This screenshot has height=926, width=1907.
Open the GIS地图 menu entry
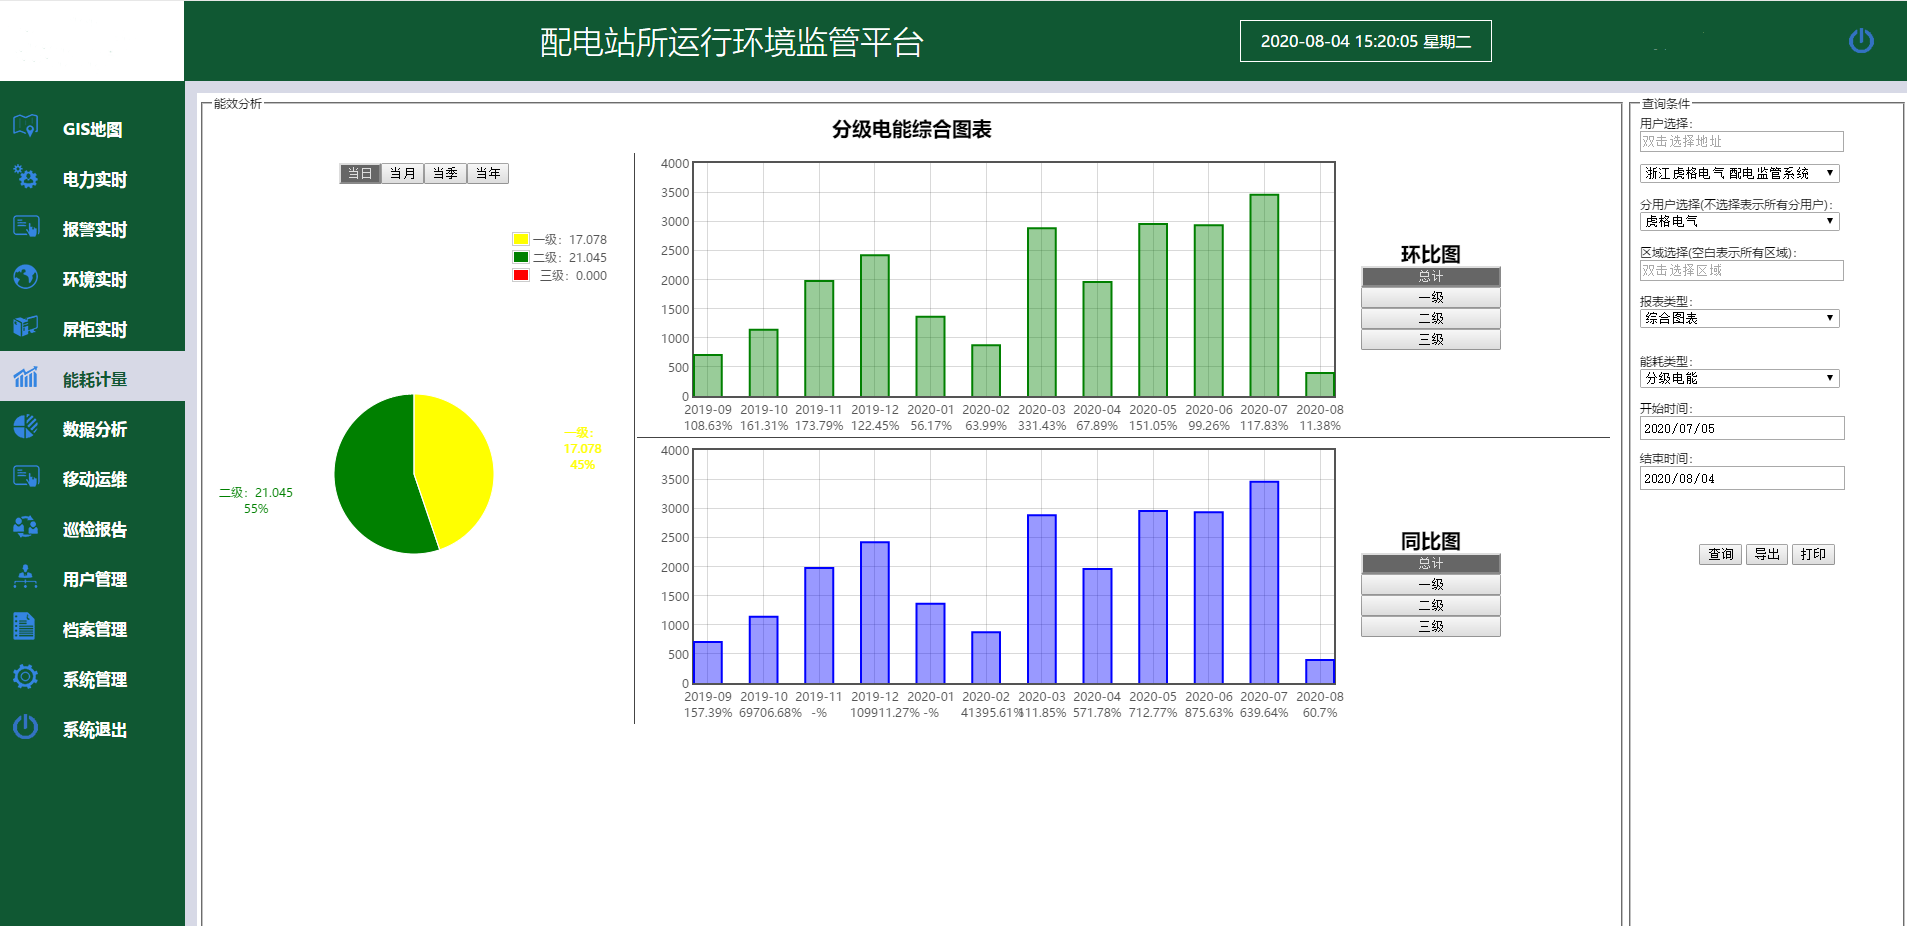[x=92, y=129]
